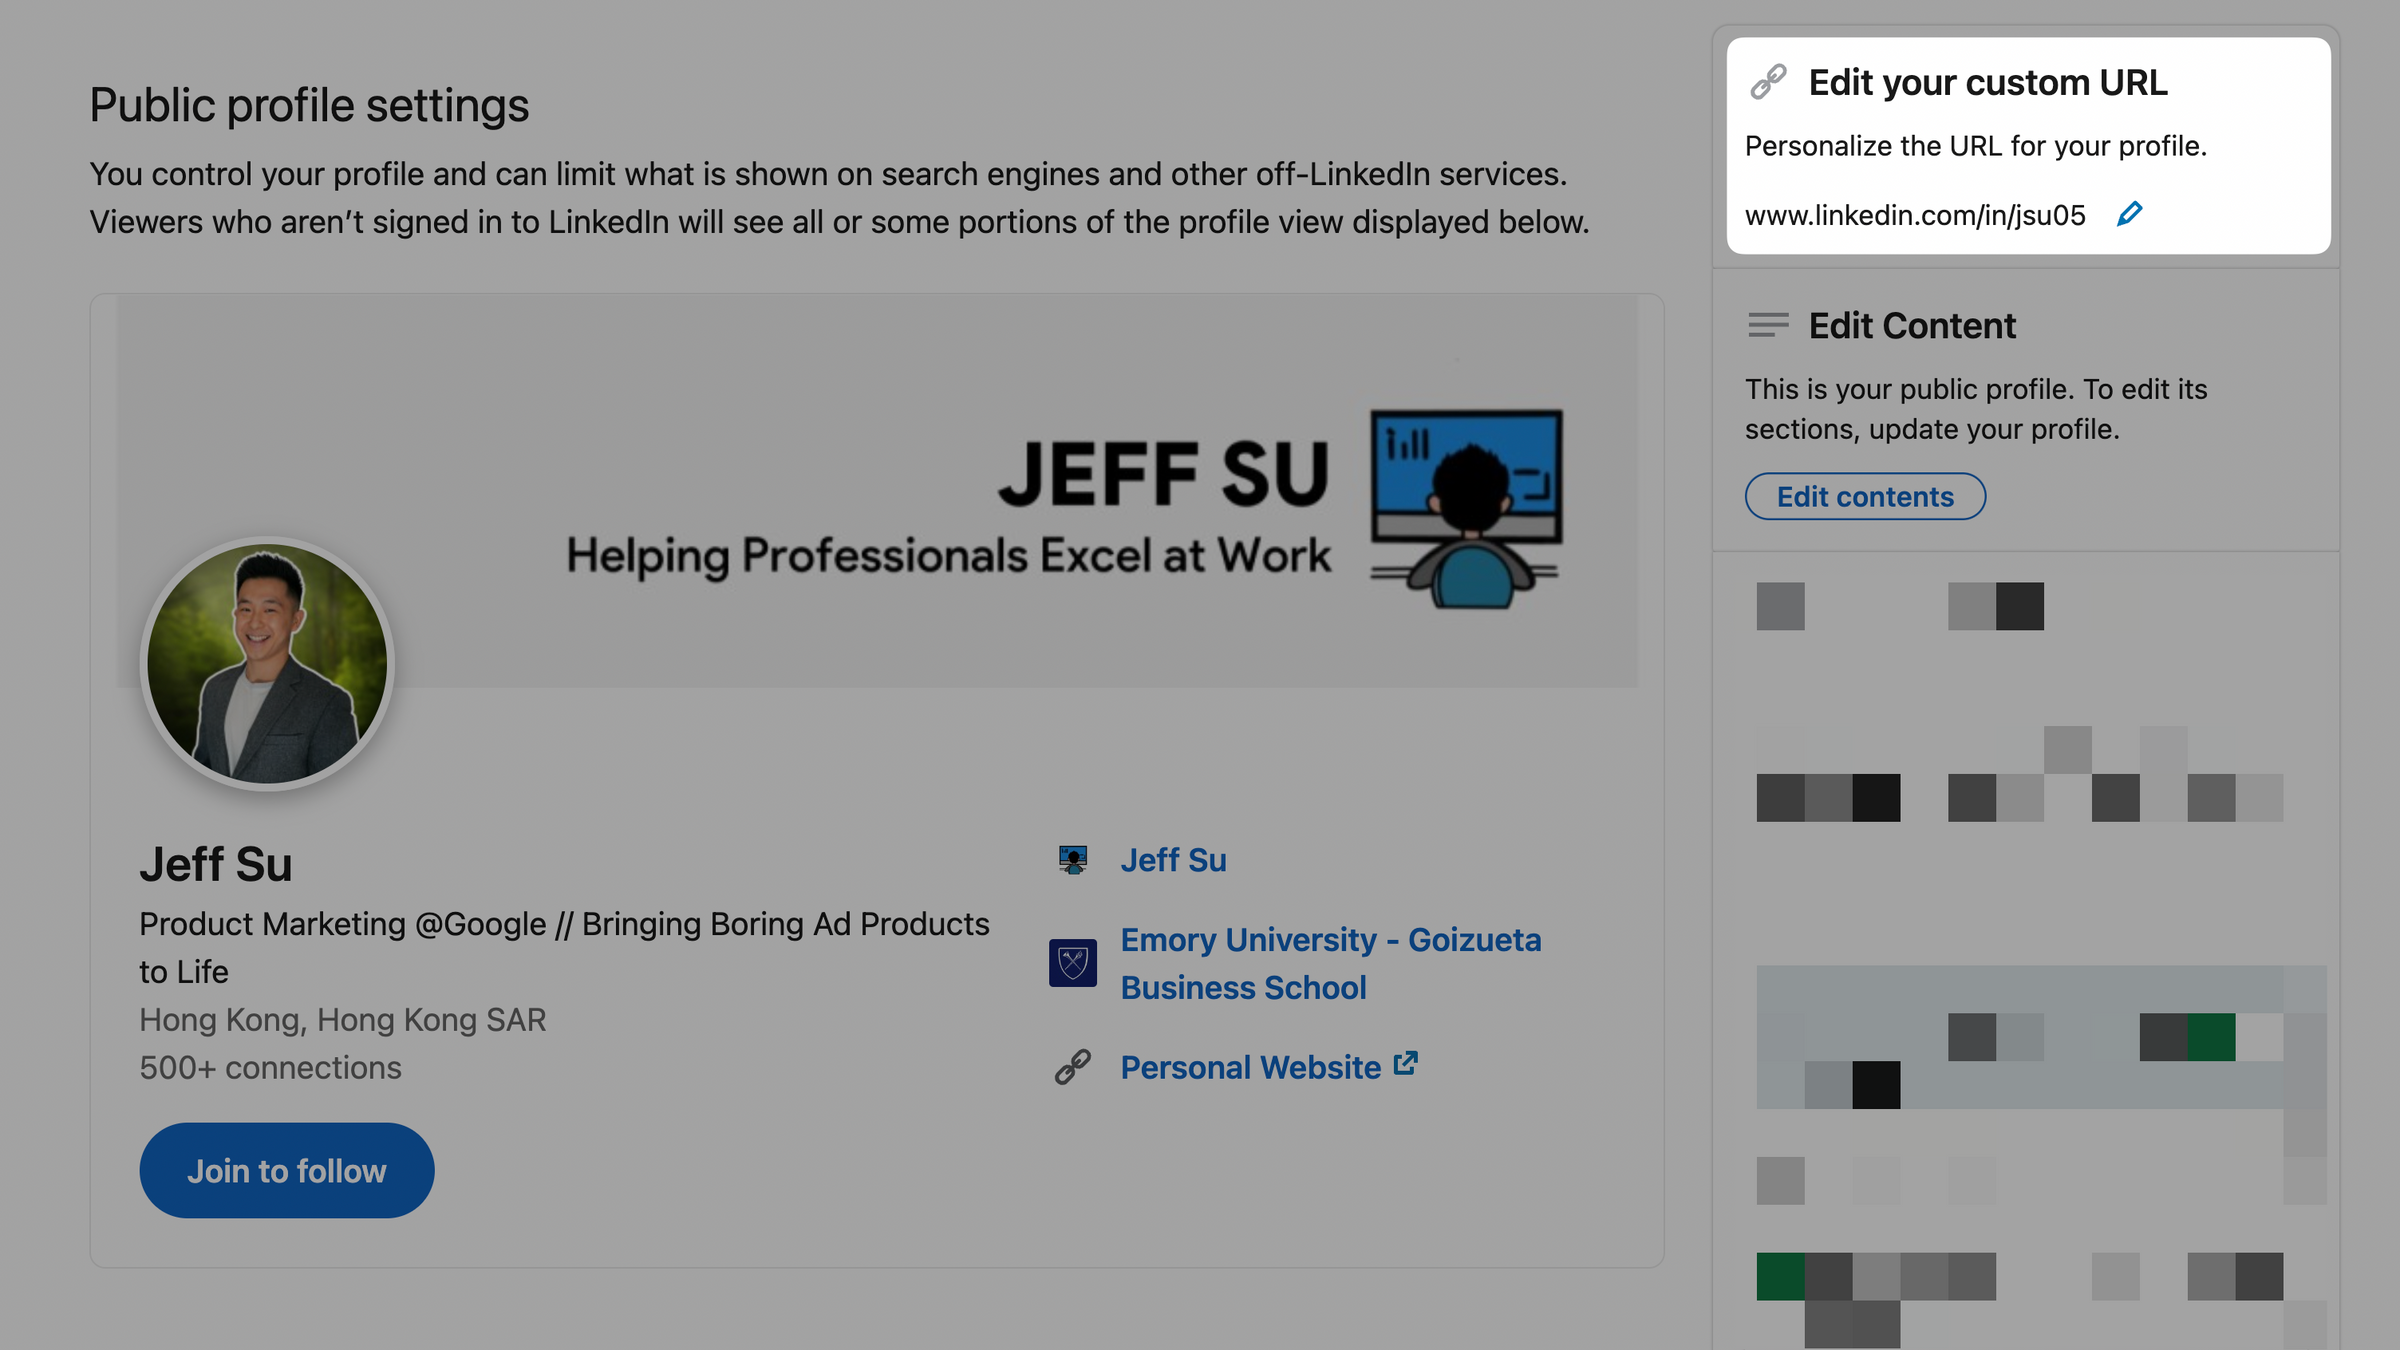Open Emory University Goizueta Business School link
This screenshot has width=2400, height=1350.
coord(1330,963)
